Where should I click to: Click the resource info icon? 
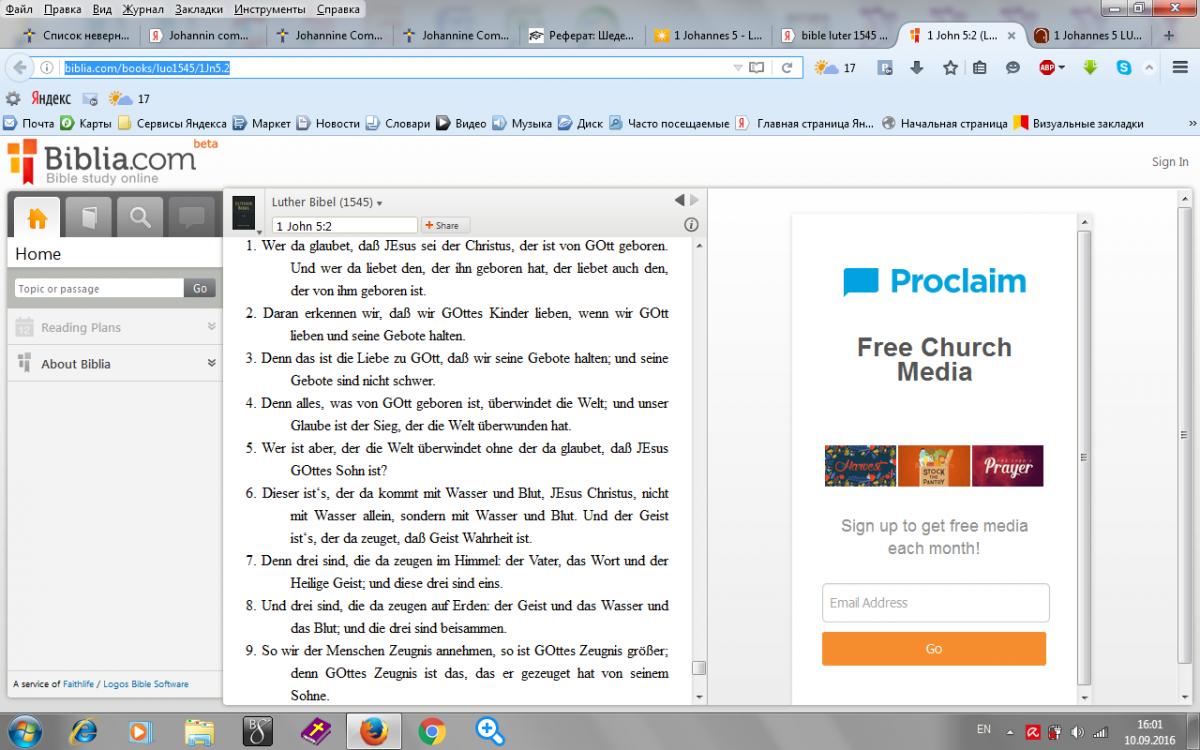click(x=690, y=225)
